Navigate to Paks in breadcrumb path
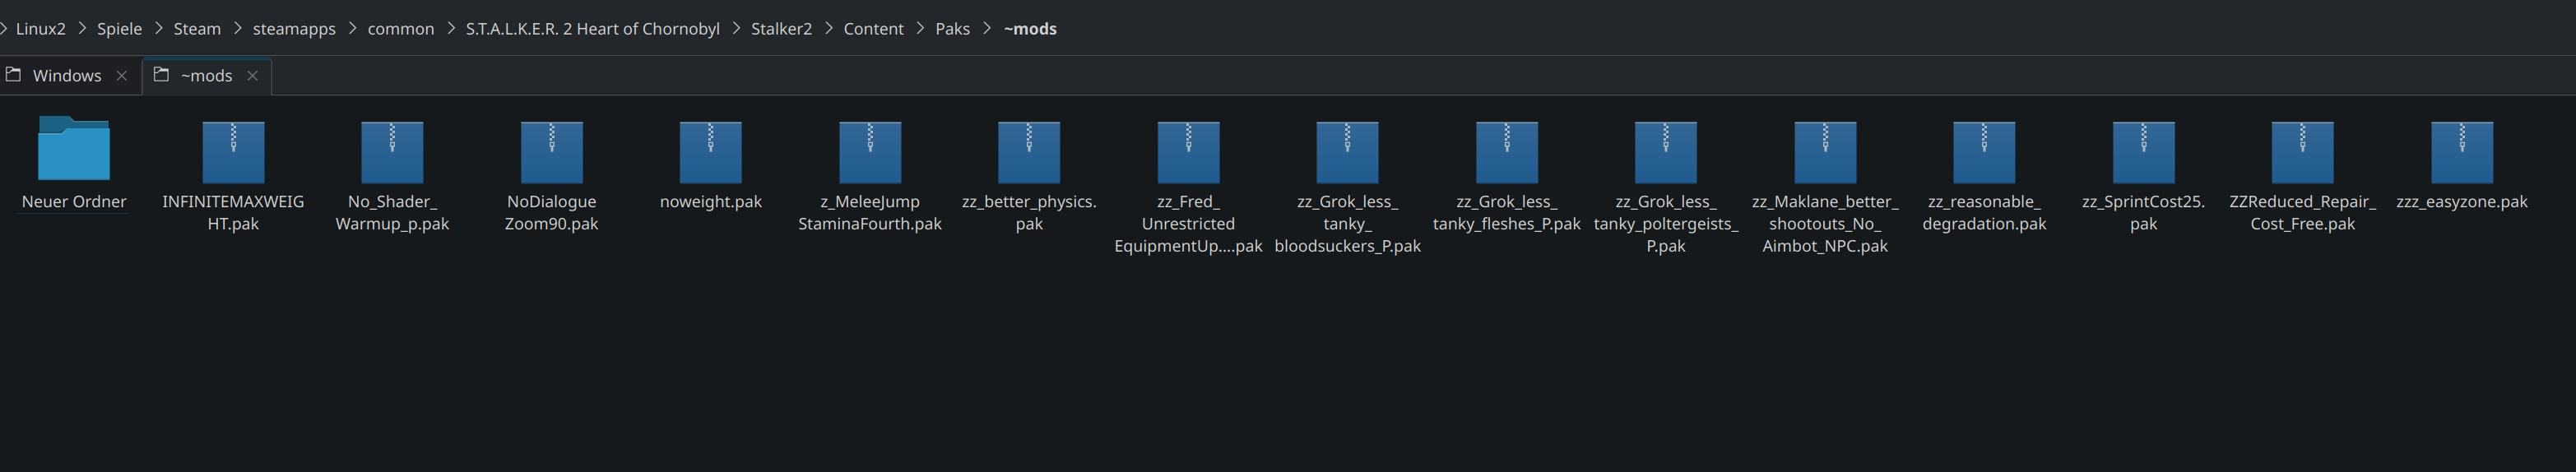Viewport: 2576px width, 472px height. (952, 29)
